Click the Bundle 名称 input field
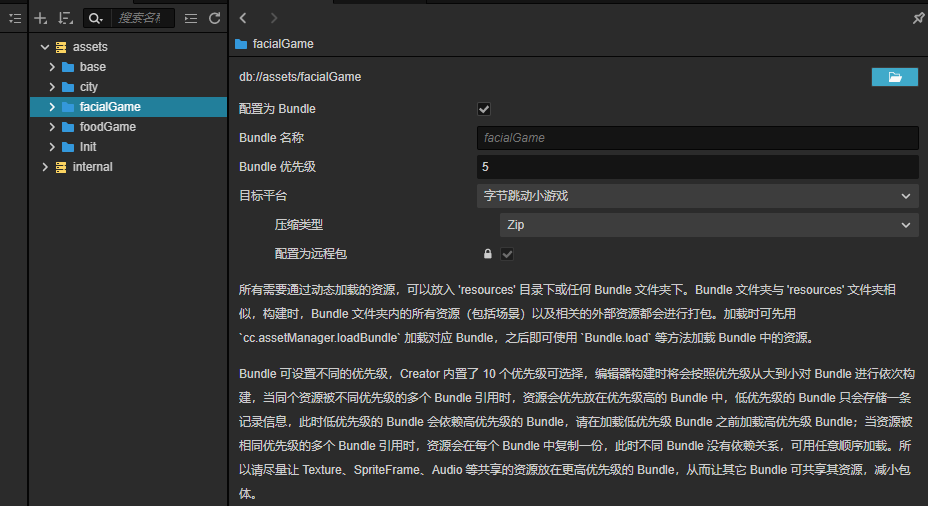Screen dimensions: 928x506 tap(698, 138)
